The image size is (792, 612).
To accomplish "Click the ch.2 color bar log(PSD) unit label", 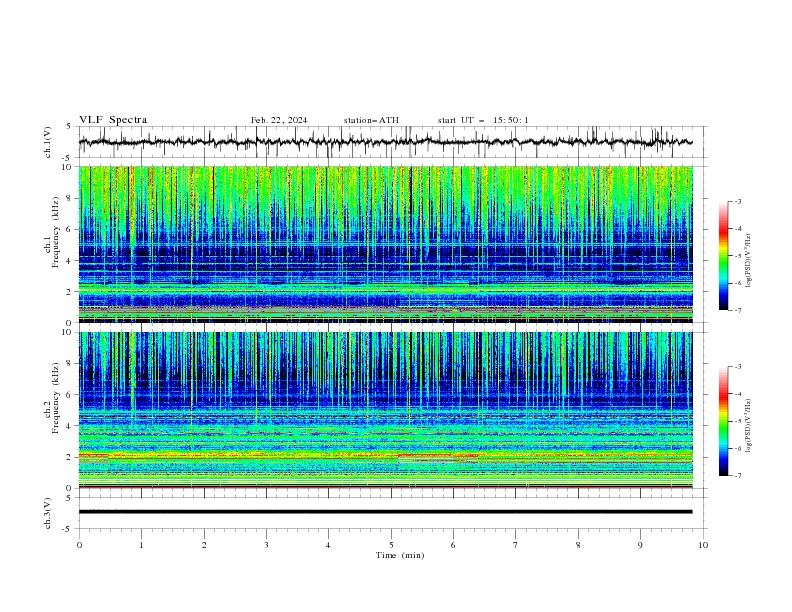I will click(749, 425).
